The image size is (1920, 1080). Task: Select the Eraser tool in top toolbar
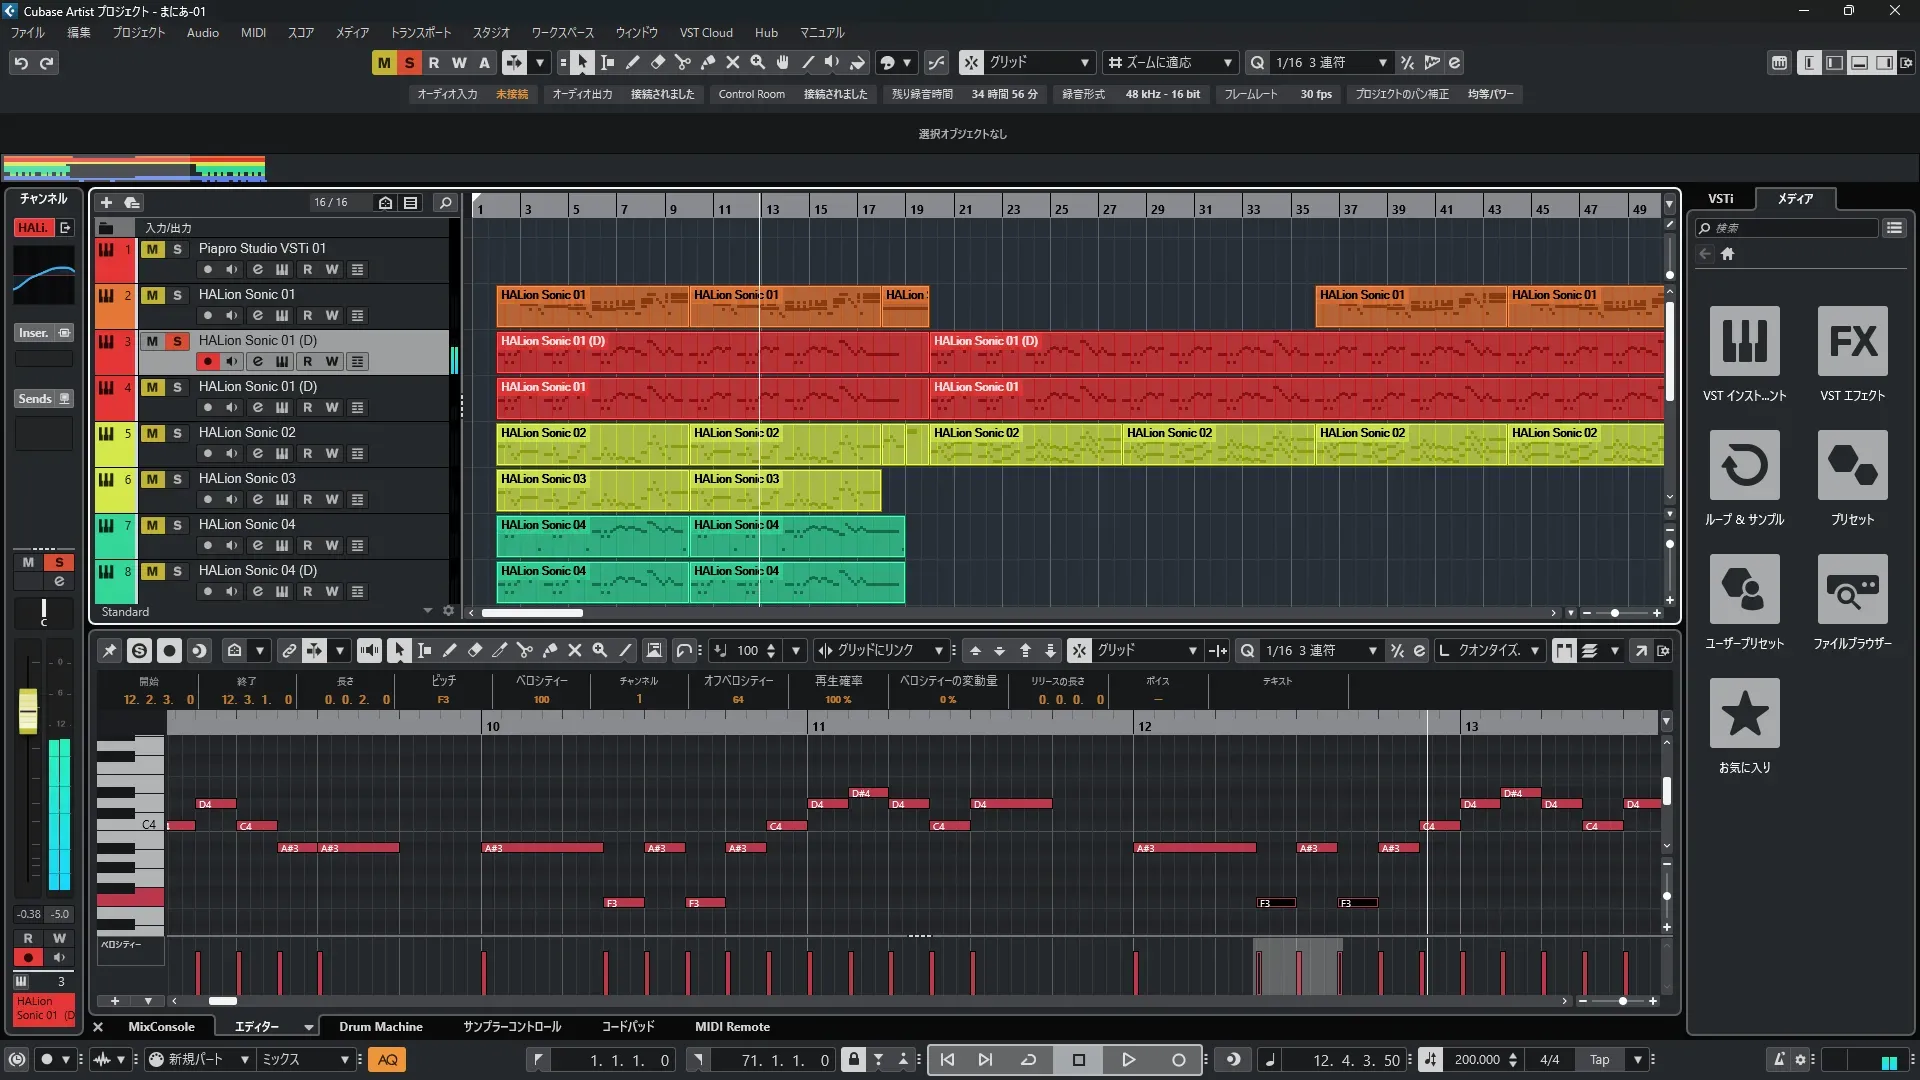[658, 62]
